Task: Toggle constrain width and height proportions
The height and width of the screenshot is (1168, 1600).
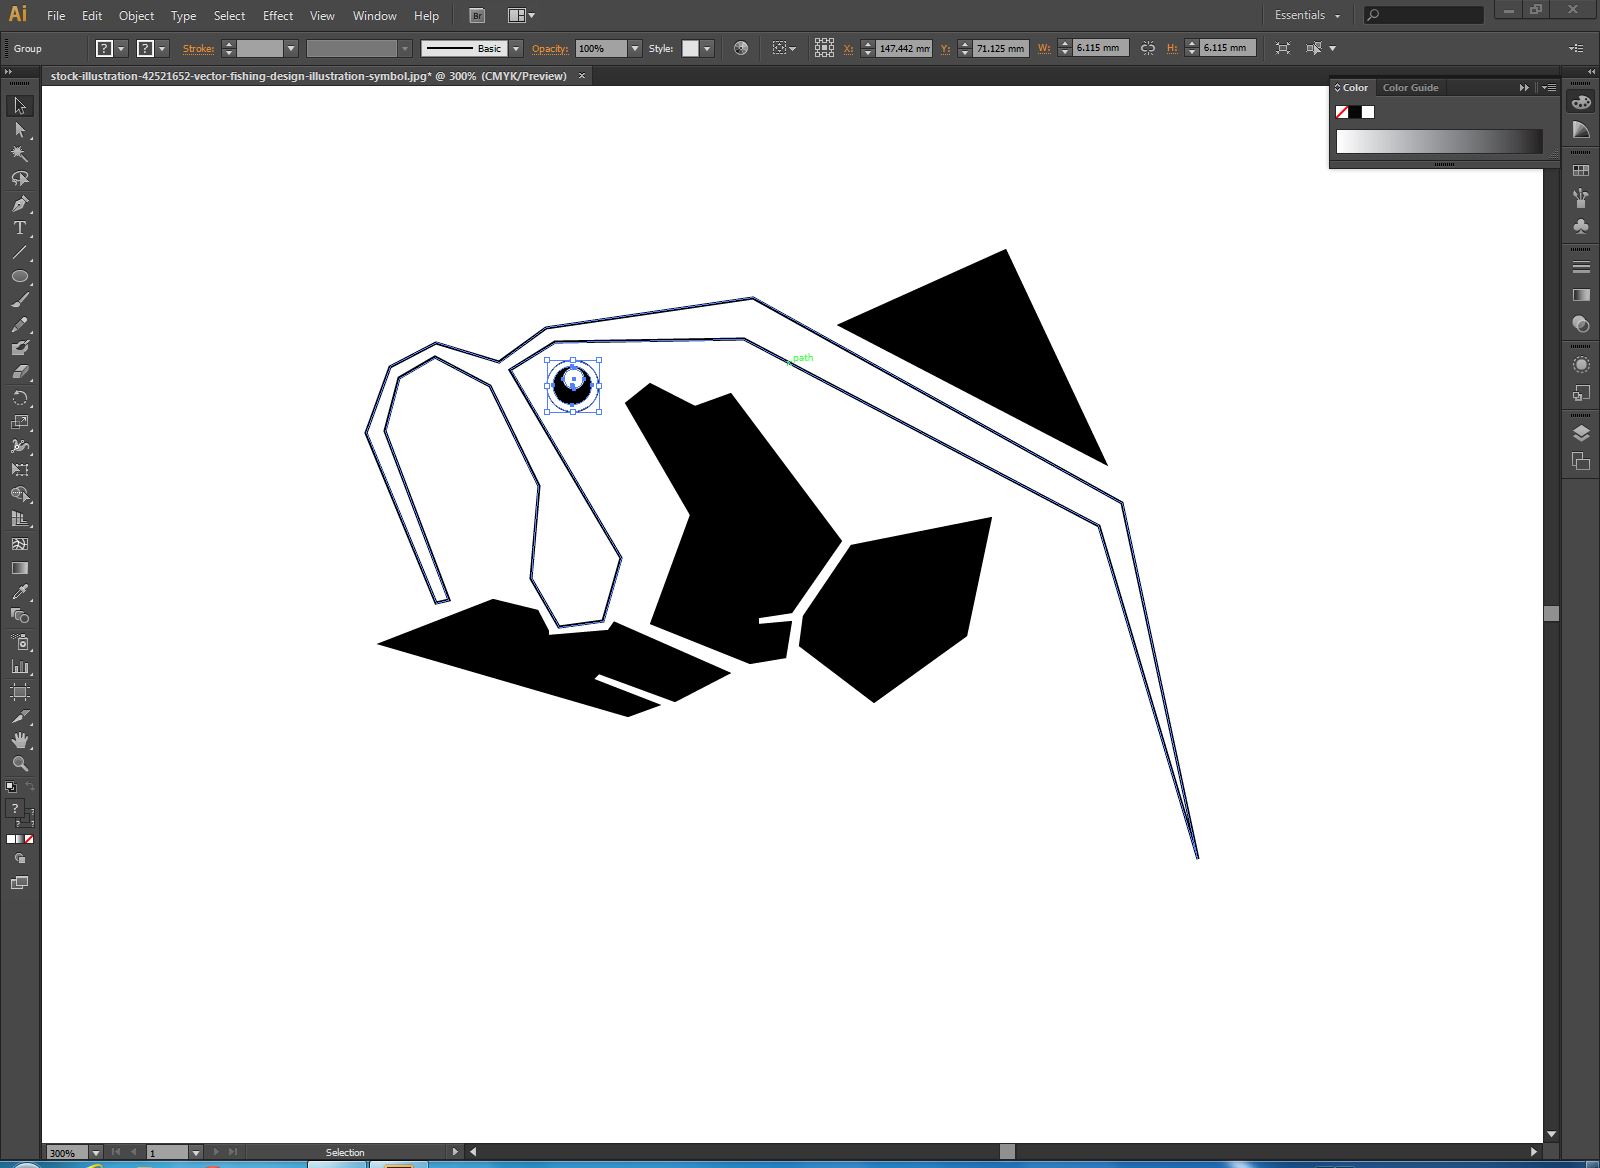Action: (1147, 48)
